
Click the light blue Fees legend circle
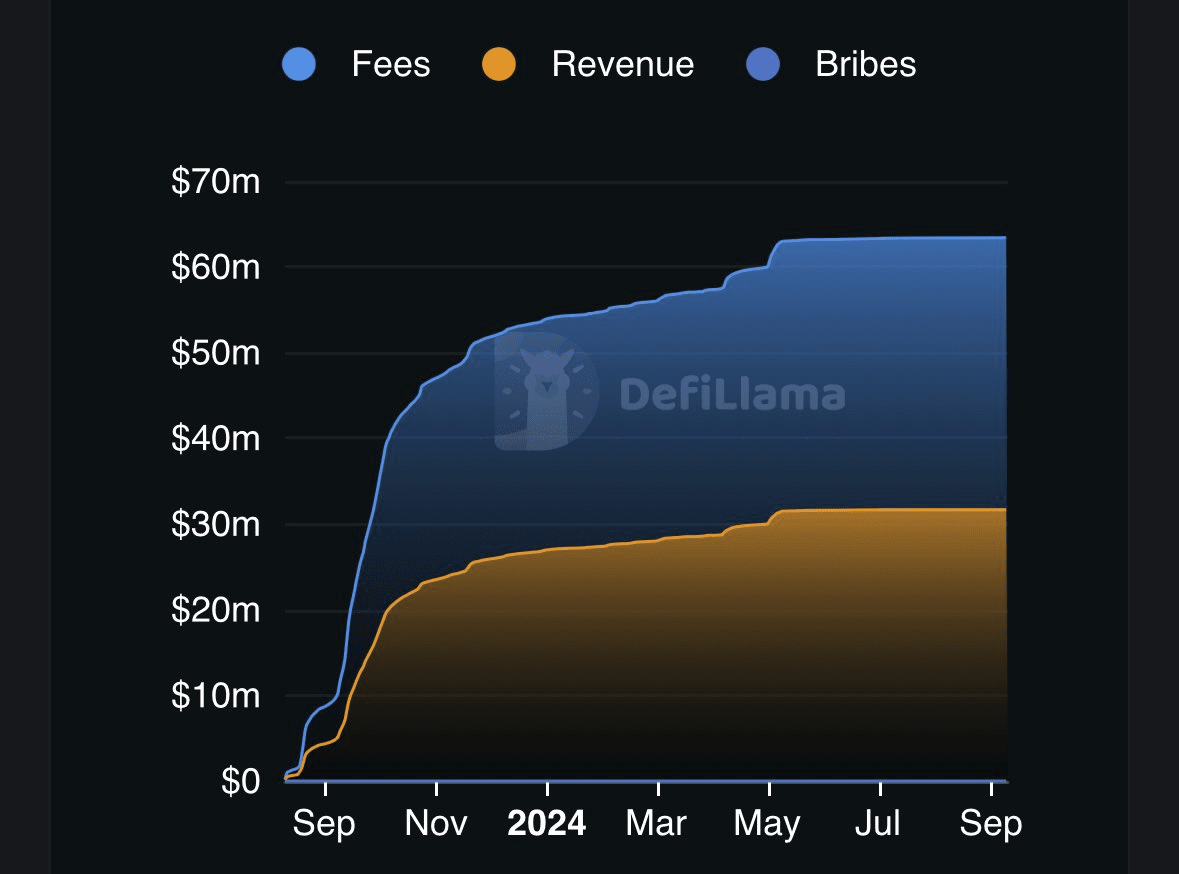point(299,65)
